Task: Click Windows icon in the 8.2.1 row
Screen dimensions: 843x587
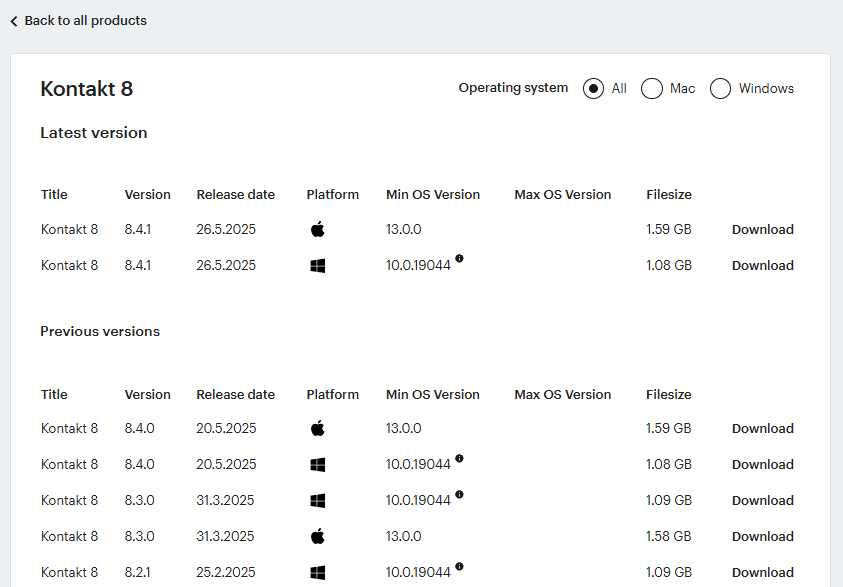Action: pos(317,573)
